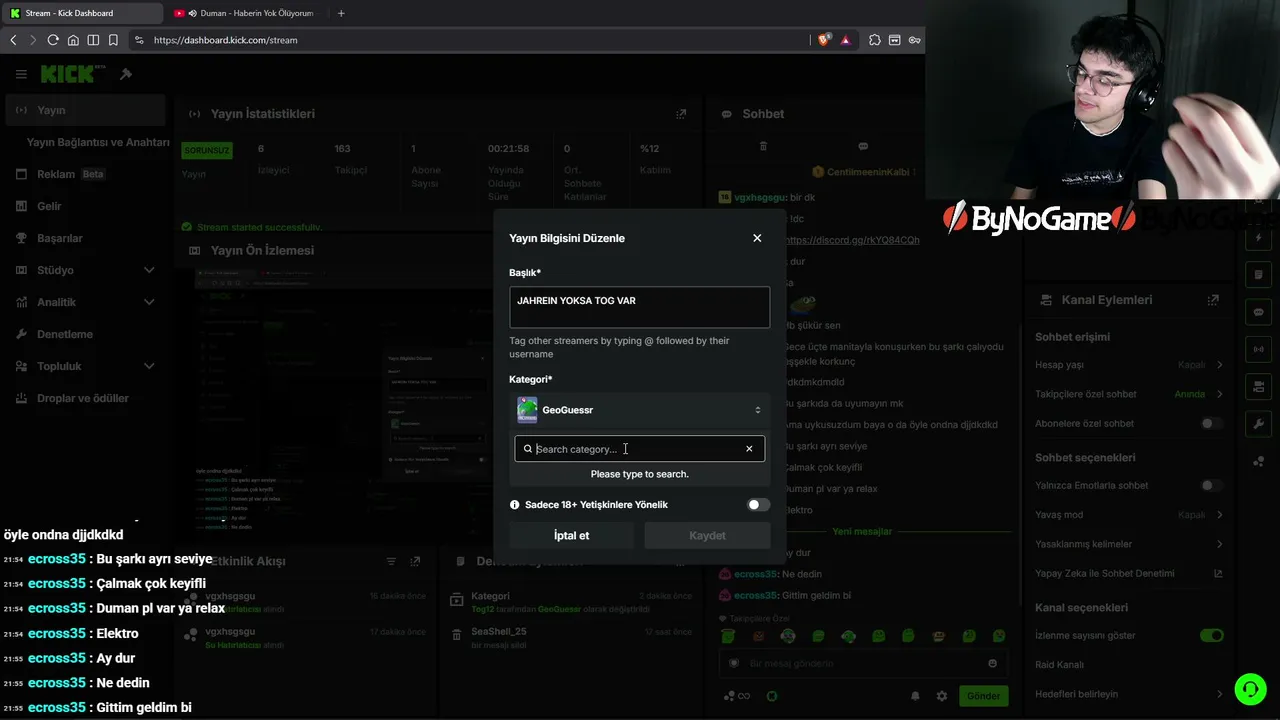Bookmark this page with the bookmark icon

113,40
